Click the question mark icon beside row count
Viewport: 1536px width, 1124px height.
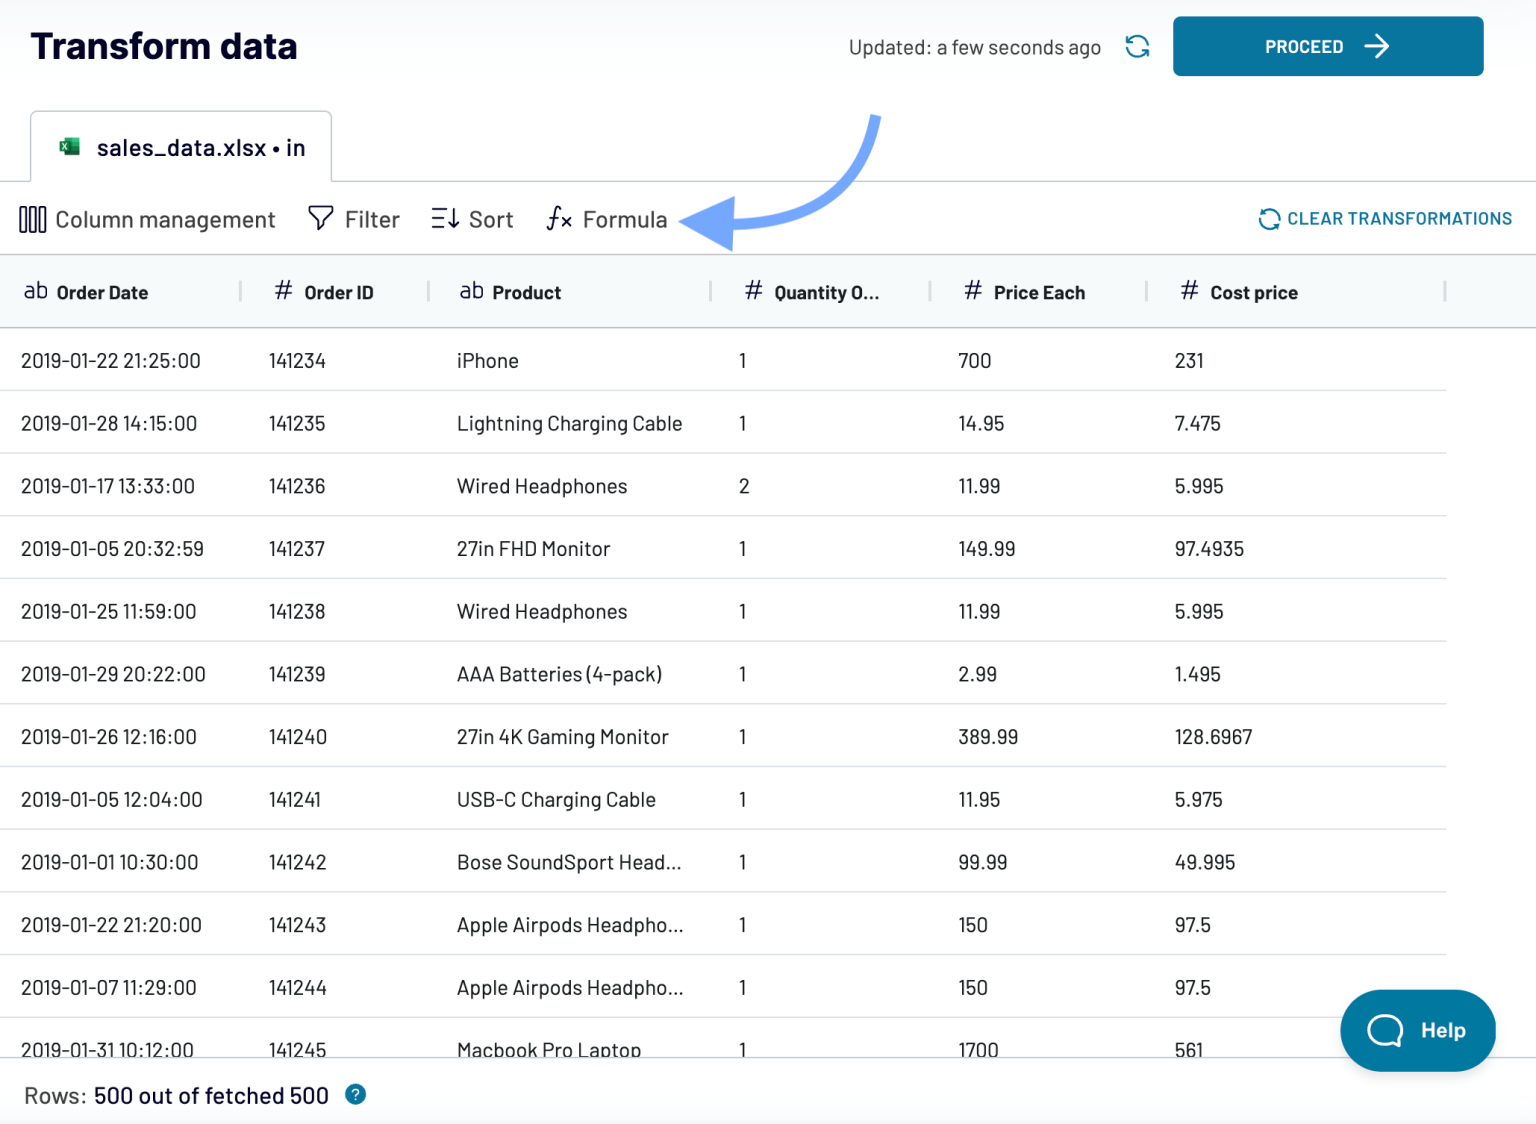355,1095
